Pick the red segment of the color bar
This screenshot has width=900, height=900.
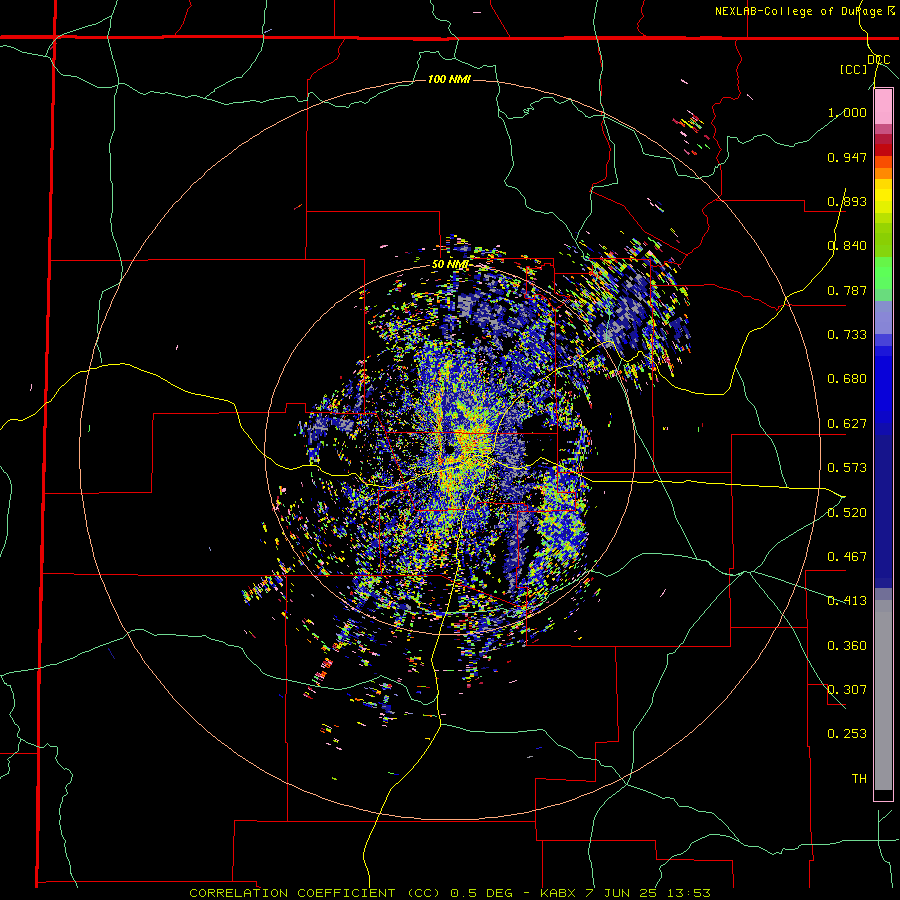[883, 149]
